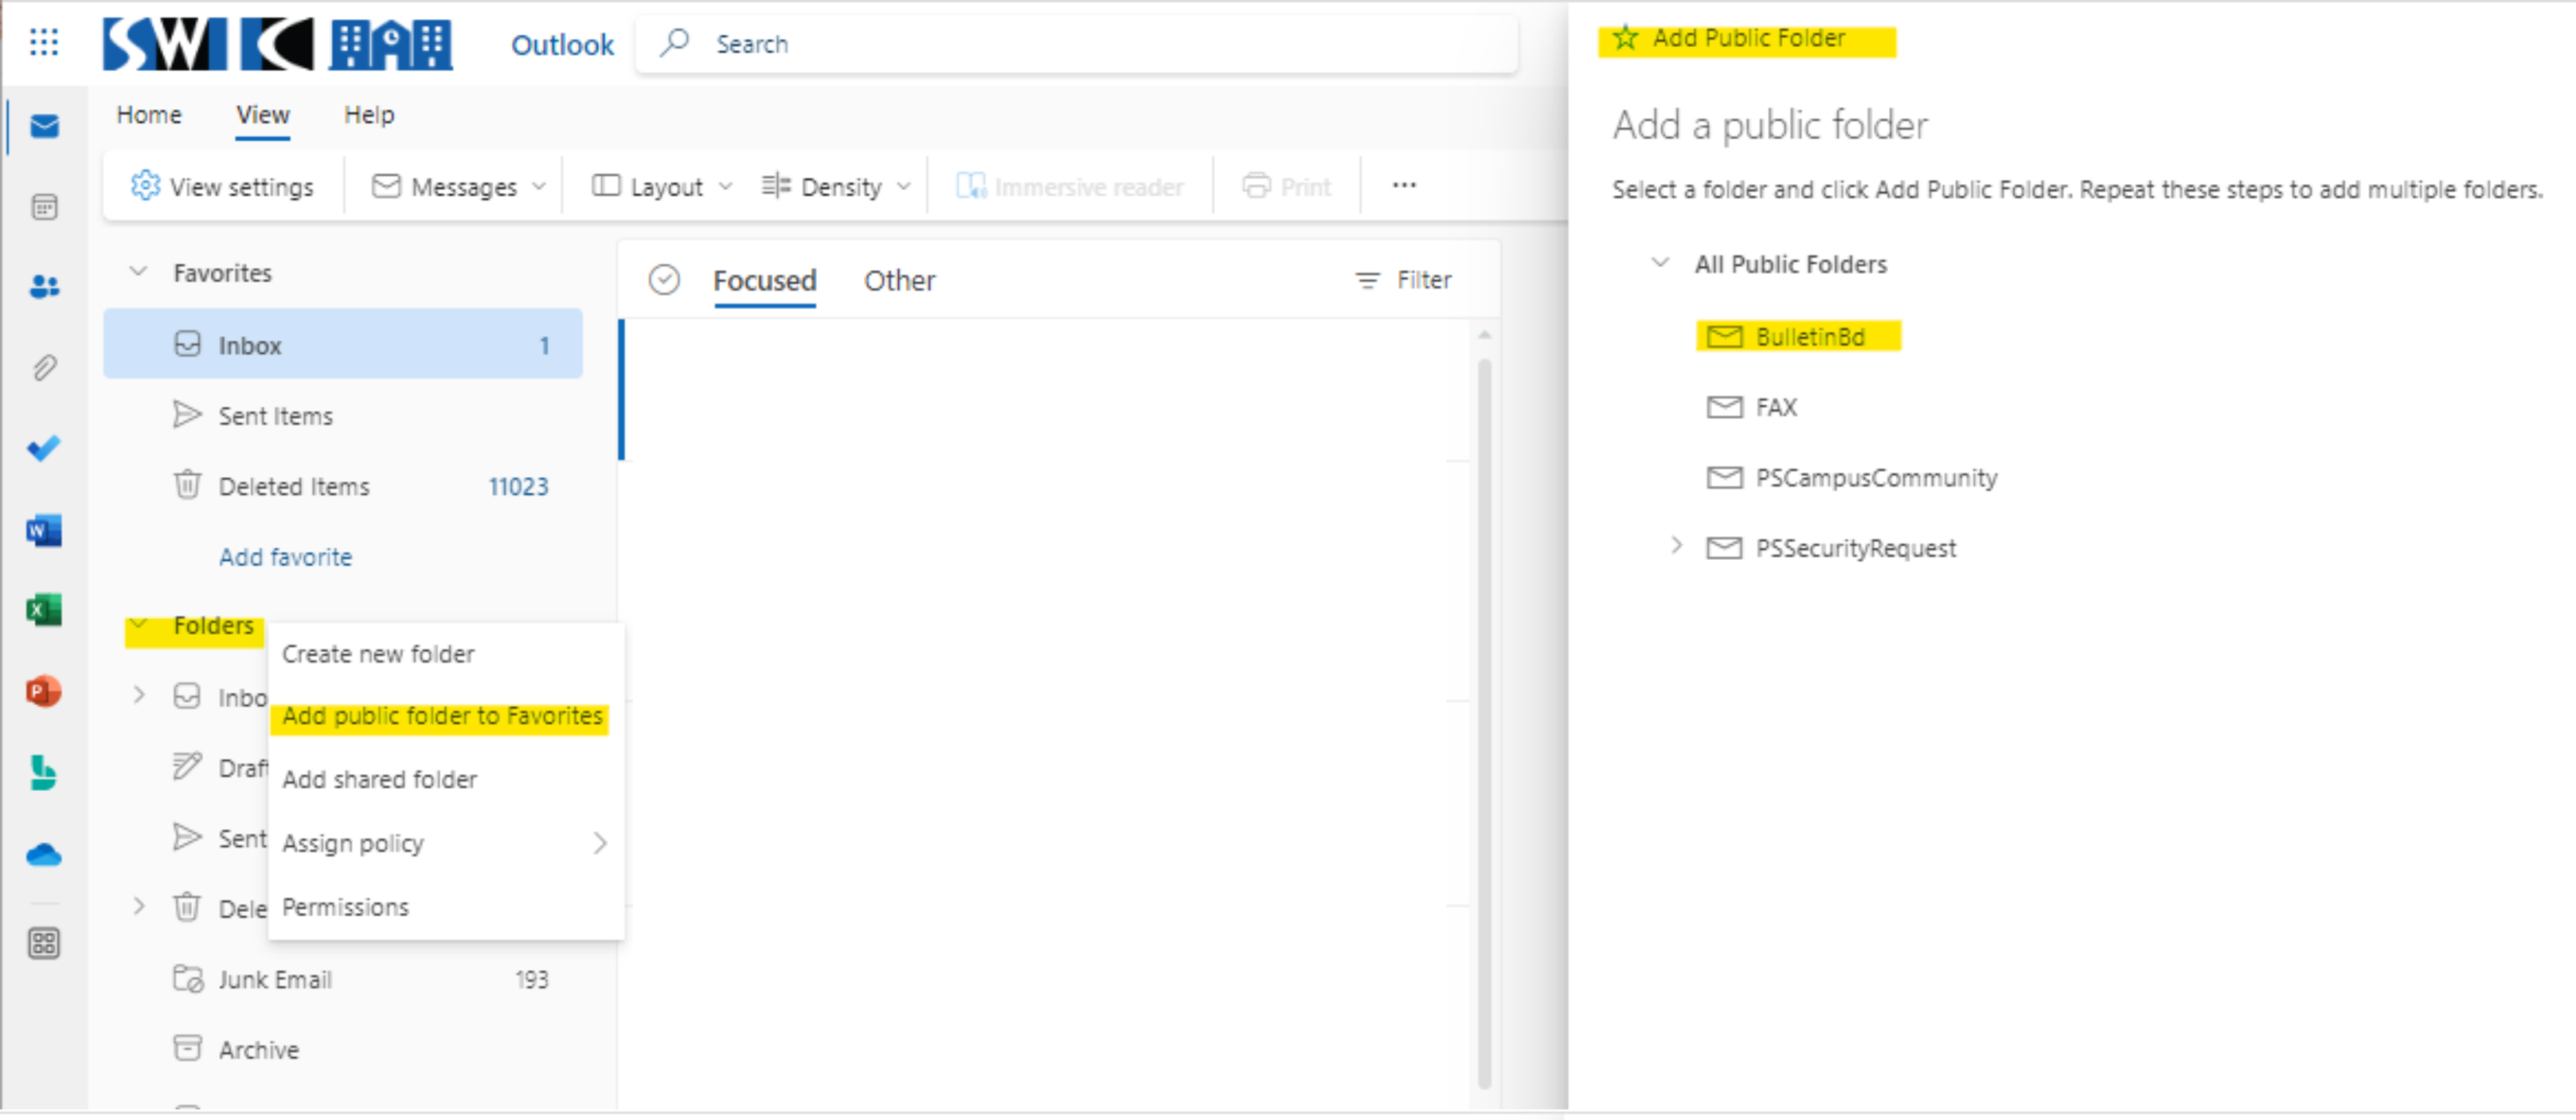This screenshot has width=2576, height=1120.
Task: Open OneDrive cloud icon
Action: 43,855
